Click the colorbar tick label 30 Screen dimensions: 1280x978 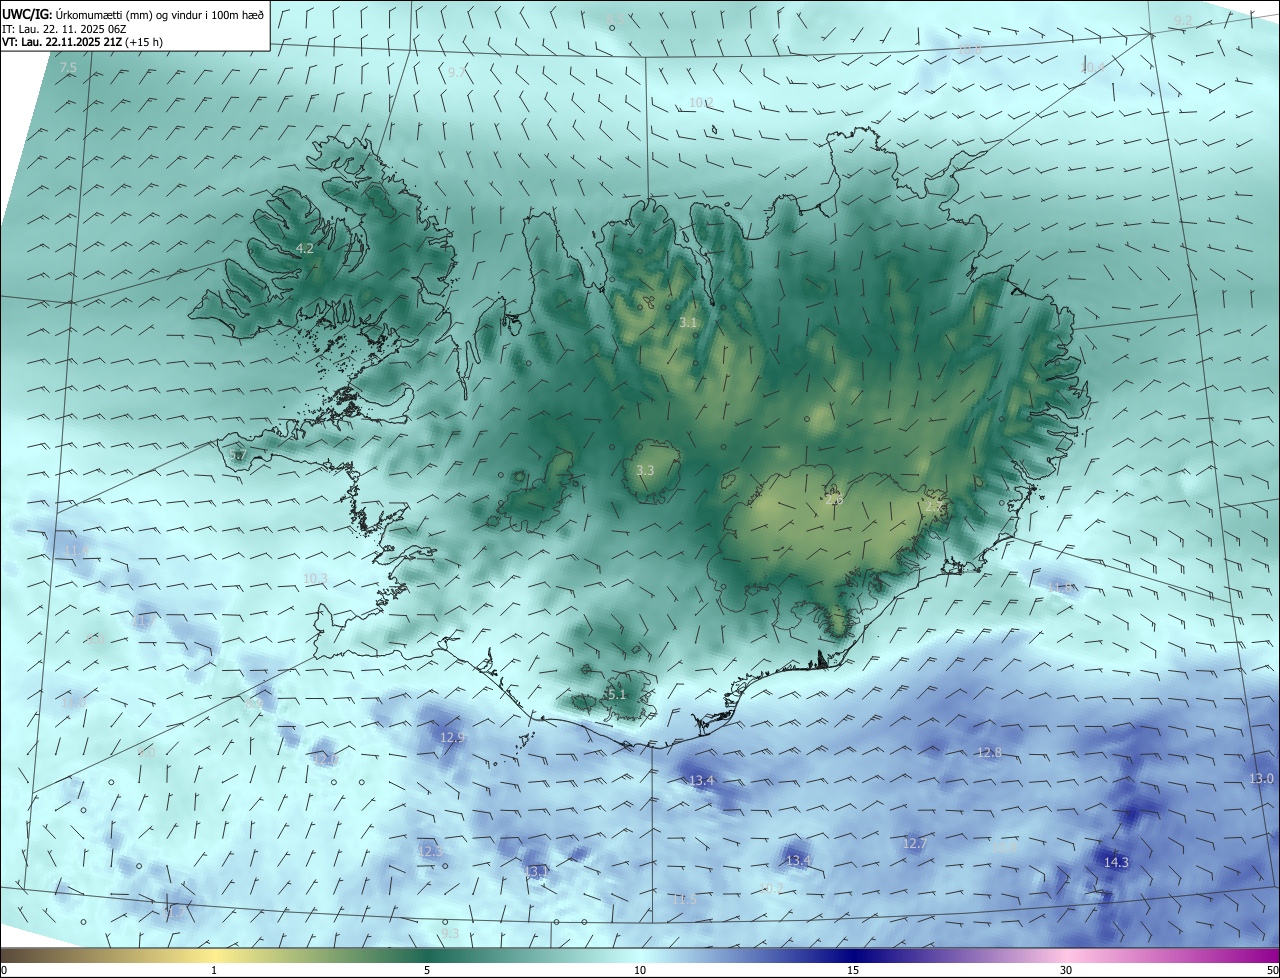1066,970
